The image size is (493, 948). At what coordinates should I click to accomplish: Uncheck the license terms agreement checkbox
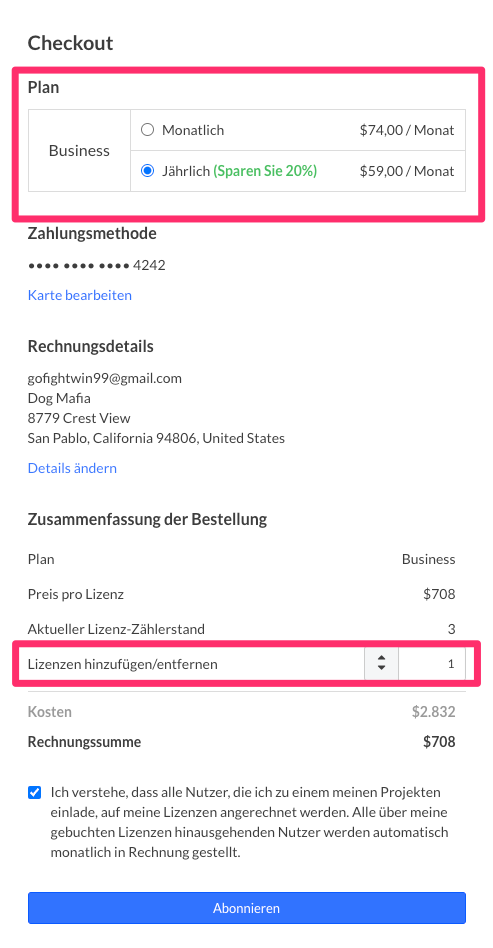click(x=34, y=792)
